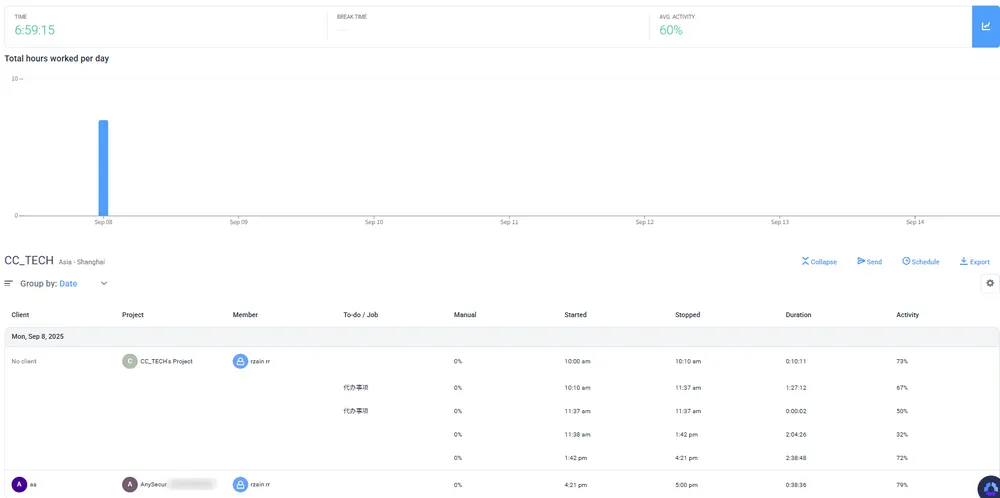Click the 10:00 am started time
The width and height of the screenshot is (1000, 498).
577,362
